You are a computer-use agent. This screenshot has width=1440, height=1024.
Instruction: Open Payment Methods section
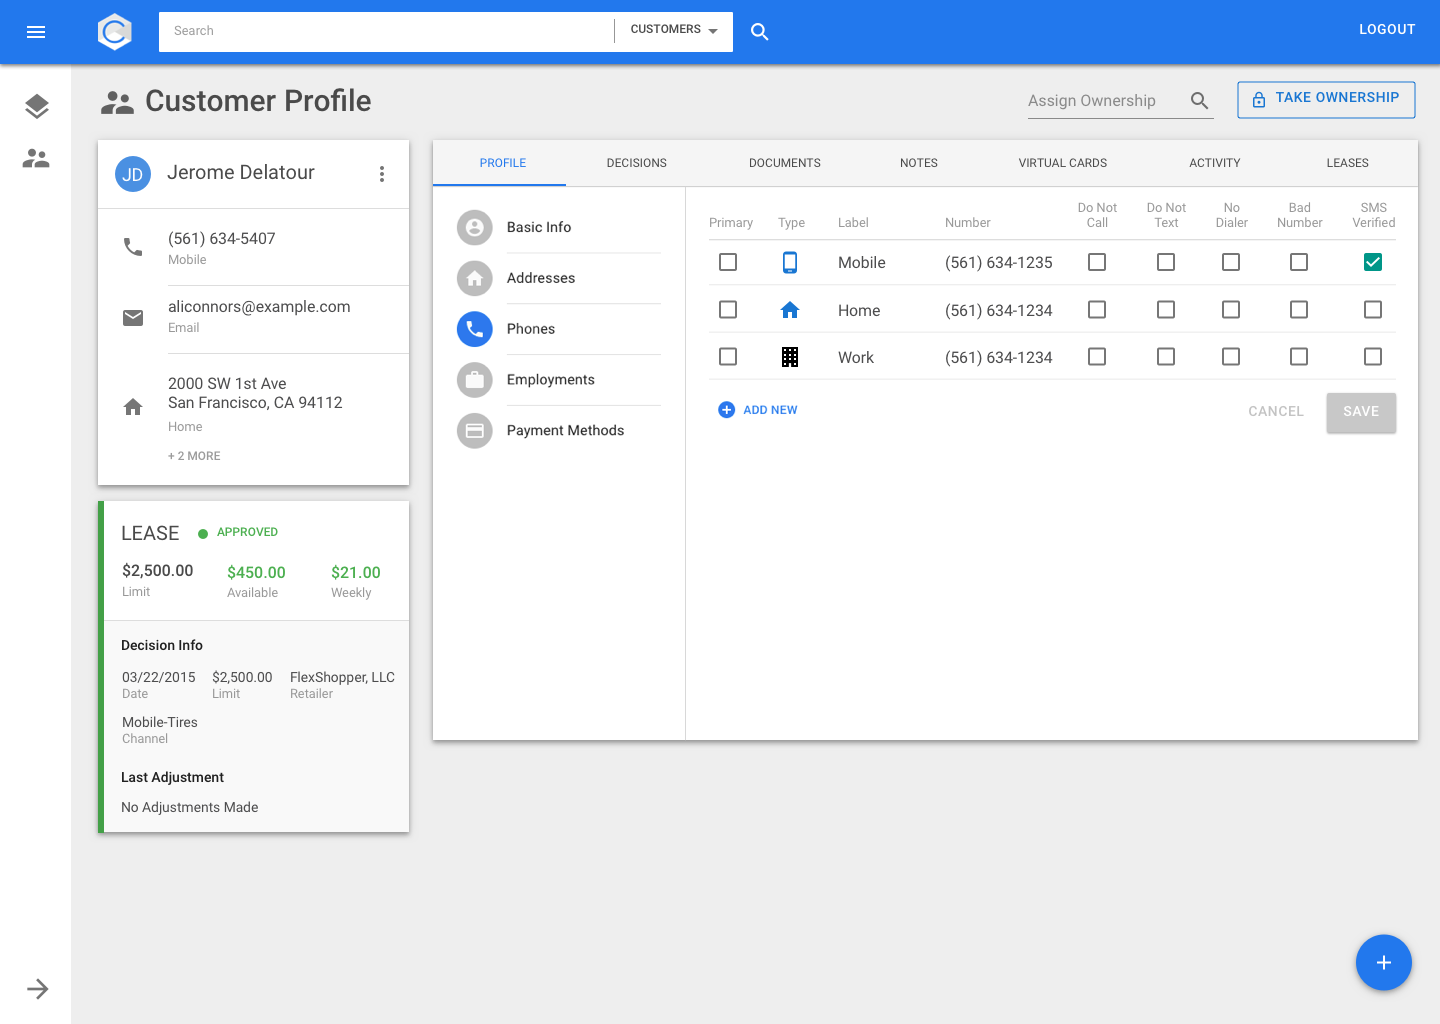[x=564, y=431]
